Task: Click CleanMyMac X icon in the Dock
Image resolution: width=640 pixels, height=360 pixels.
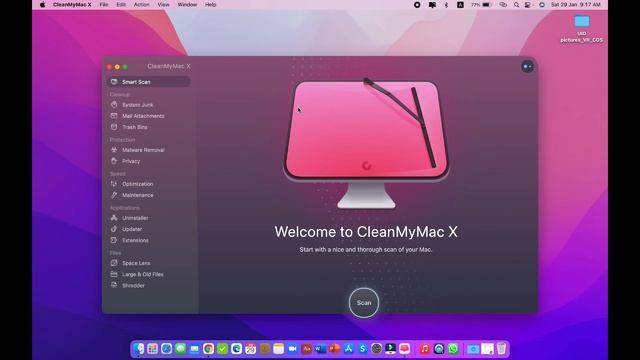Action: pos(404,349)
